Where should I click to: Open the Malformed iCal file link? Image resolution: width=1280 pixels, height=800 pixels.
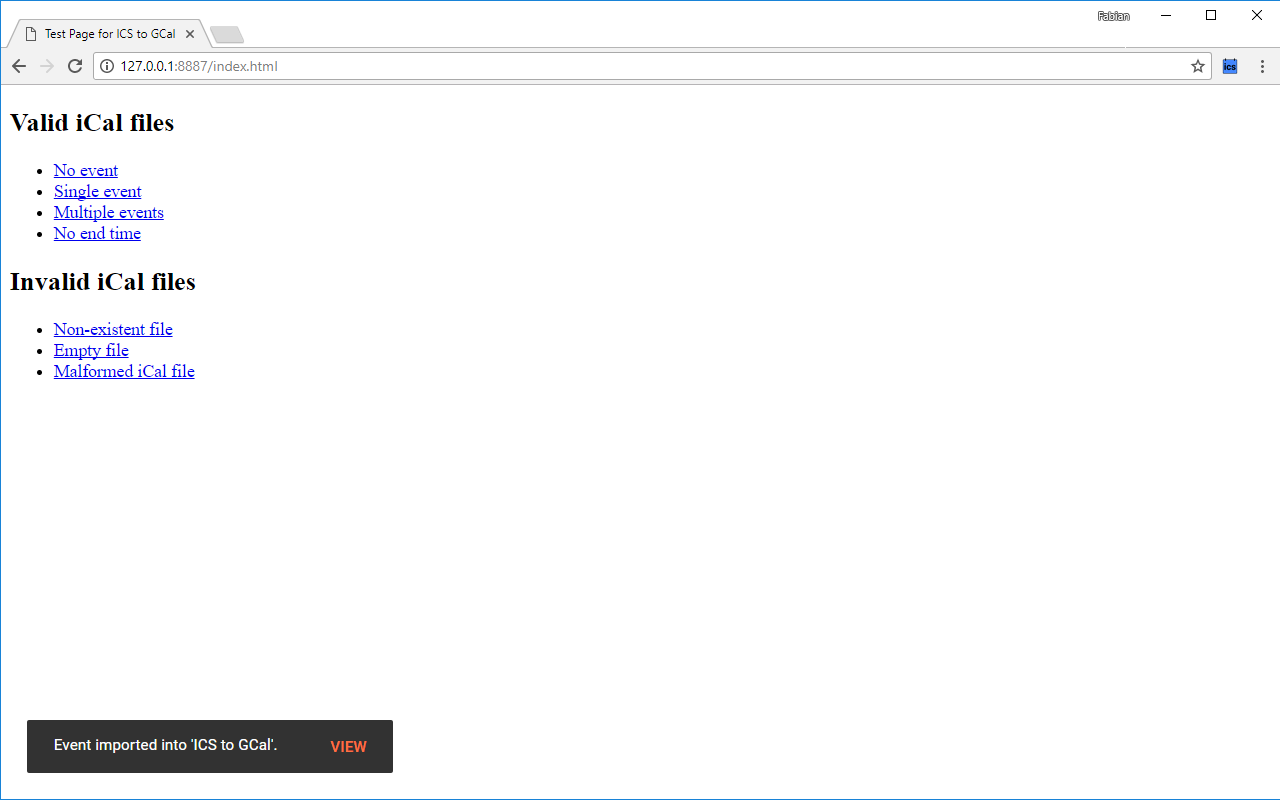tap(124, 371)
